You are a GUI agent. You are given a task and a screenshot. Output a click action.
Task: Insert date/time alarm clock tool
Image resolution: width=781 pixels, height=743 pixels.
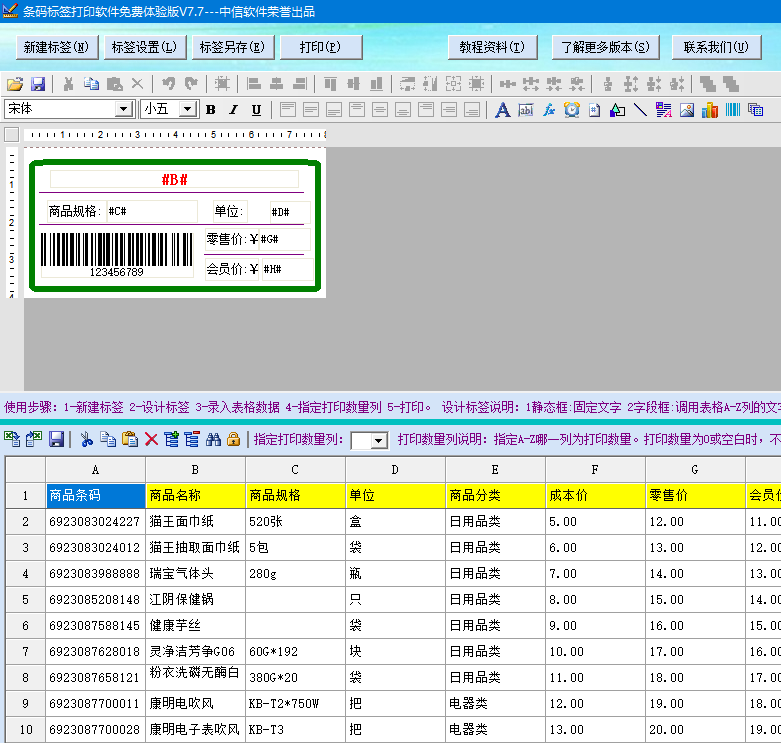pos(572,110)
